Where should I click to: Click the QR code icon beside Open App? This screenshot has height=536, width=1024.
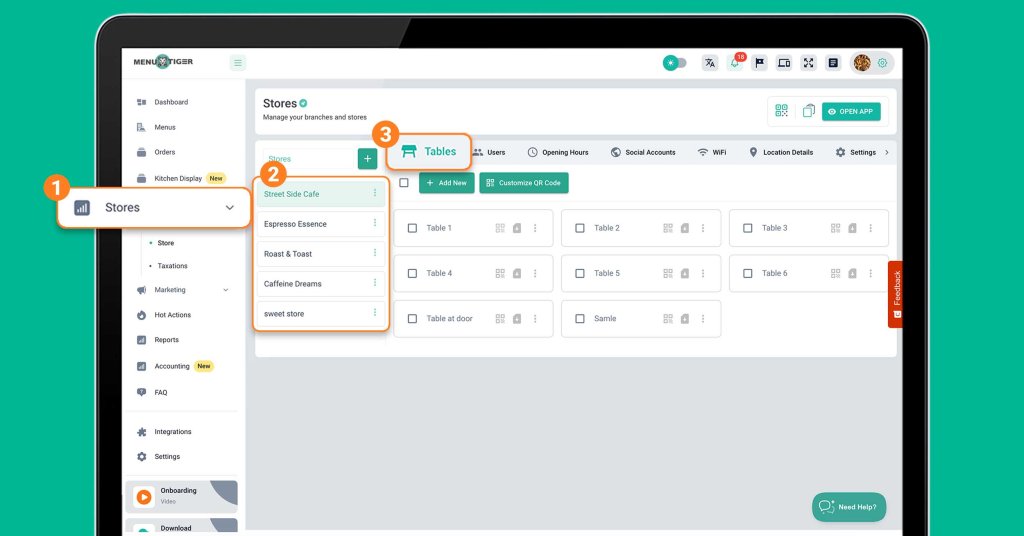[x=782, y=111]
